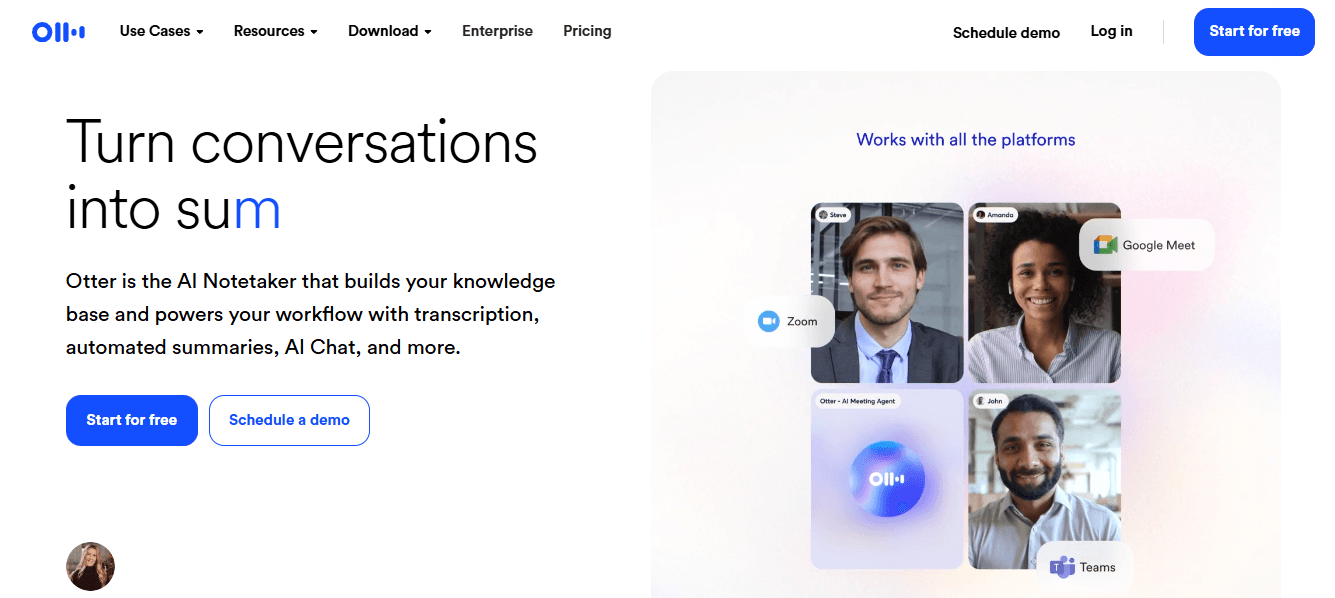Open the Pricing page
Viewport: 1335px width, 598px height.
coord(587,31)
